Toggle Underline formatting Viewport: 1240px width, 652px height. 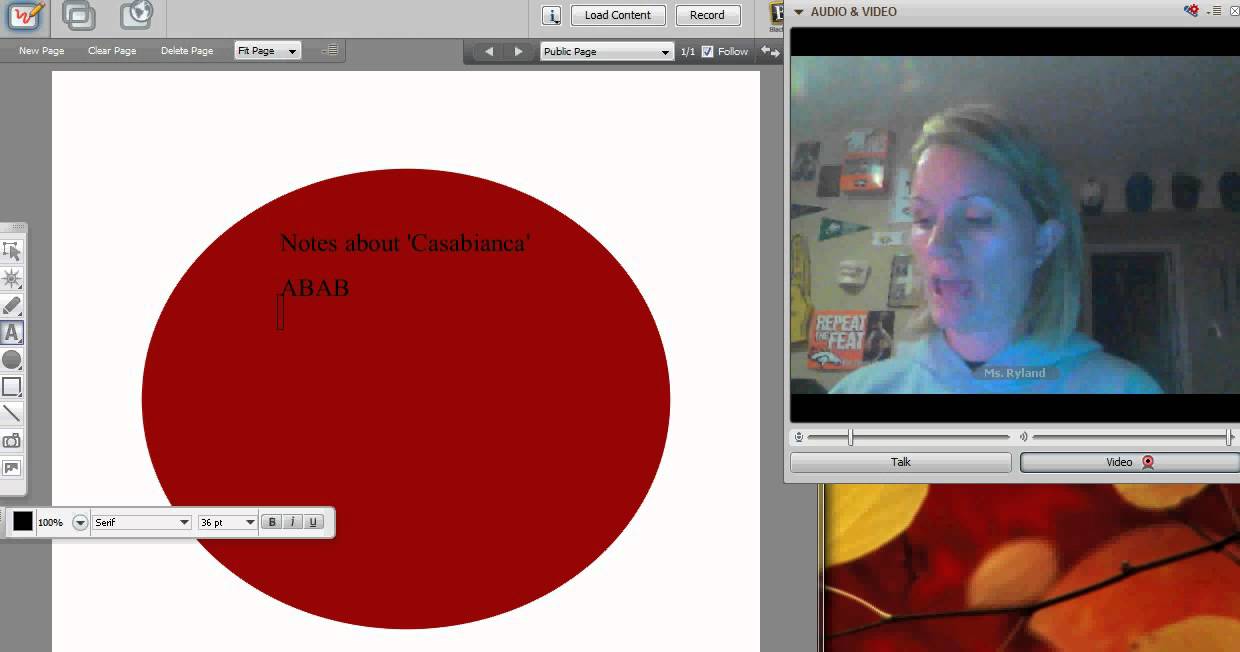313,522
